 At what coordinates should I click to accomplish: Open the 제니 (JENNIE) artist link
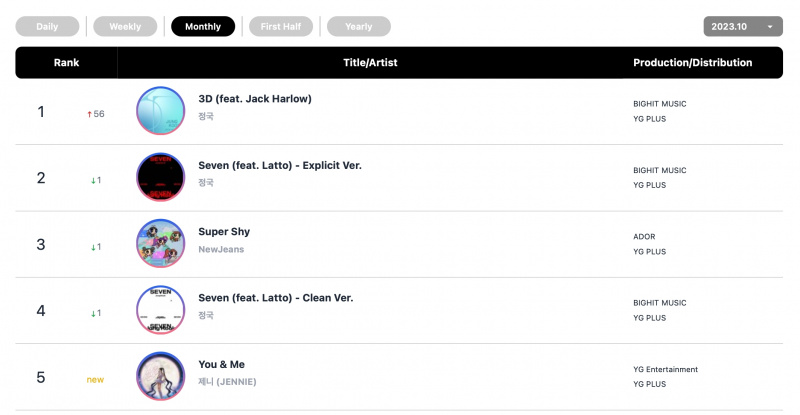[227, 381]
